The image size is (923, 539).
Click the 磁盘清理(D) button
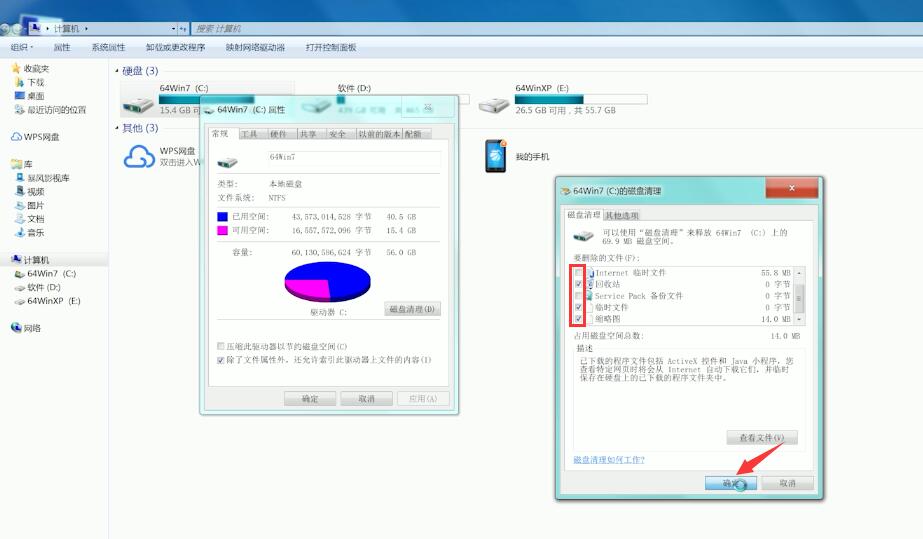(x=412, y=309)
